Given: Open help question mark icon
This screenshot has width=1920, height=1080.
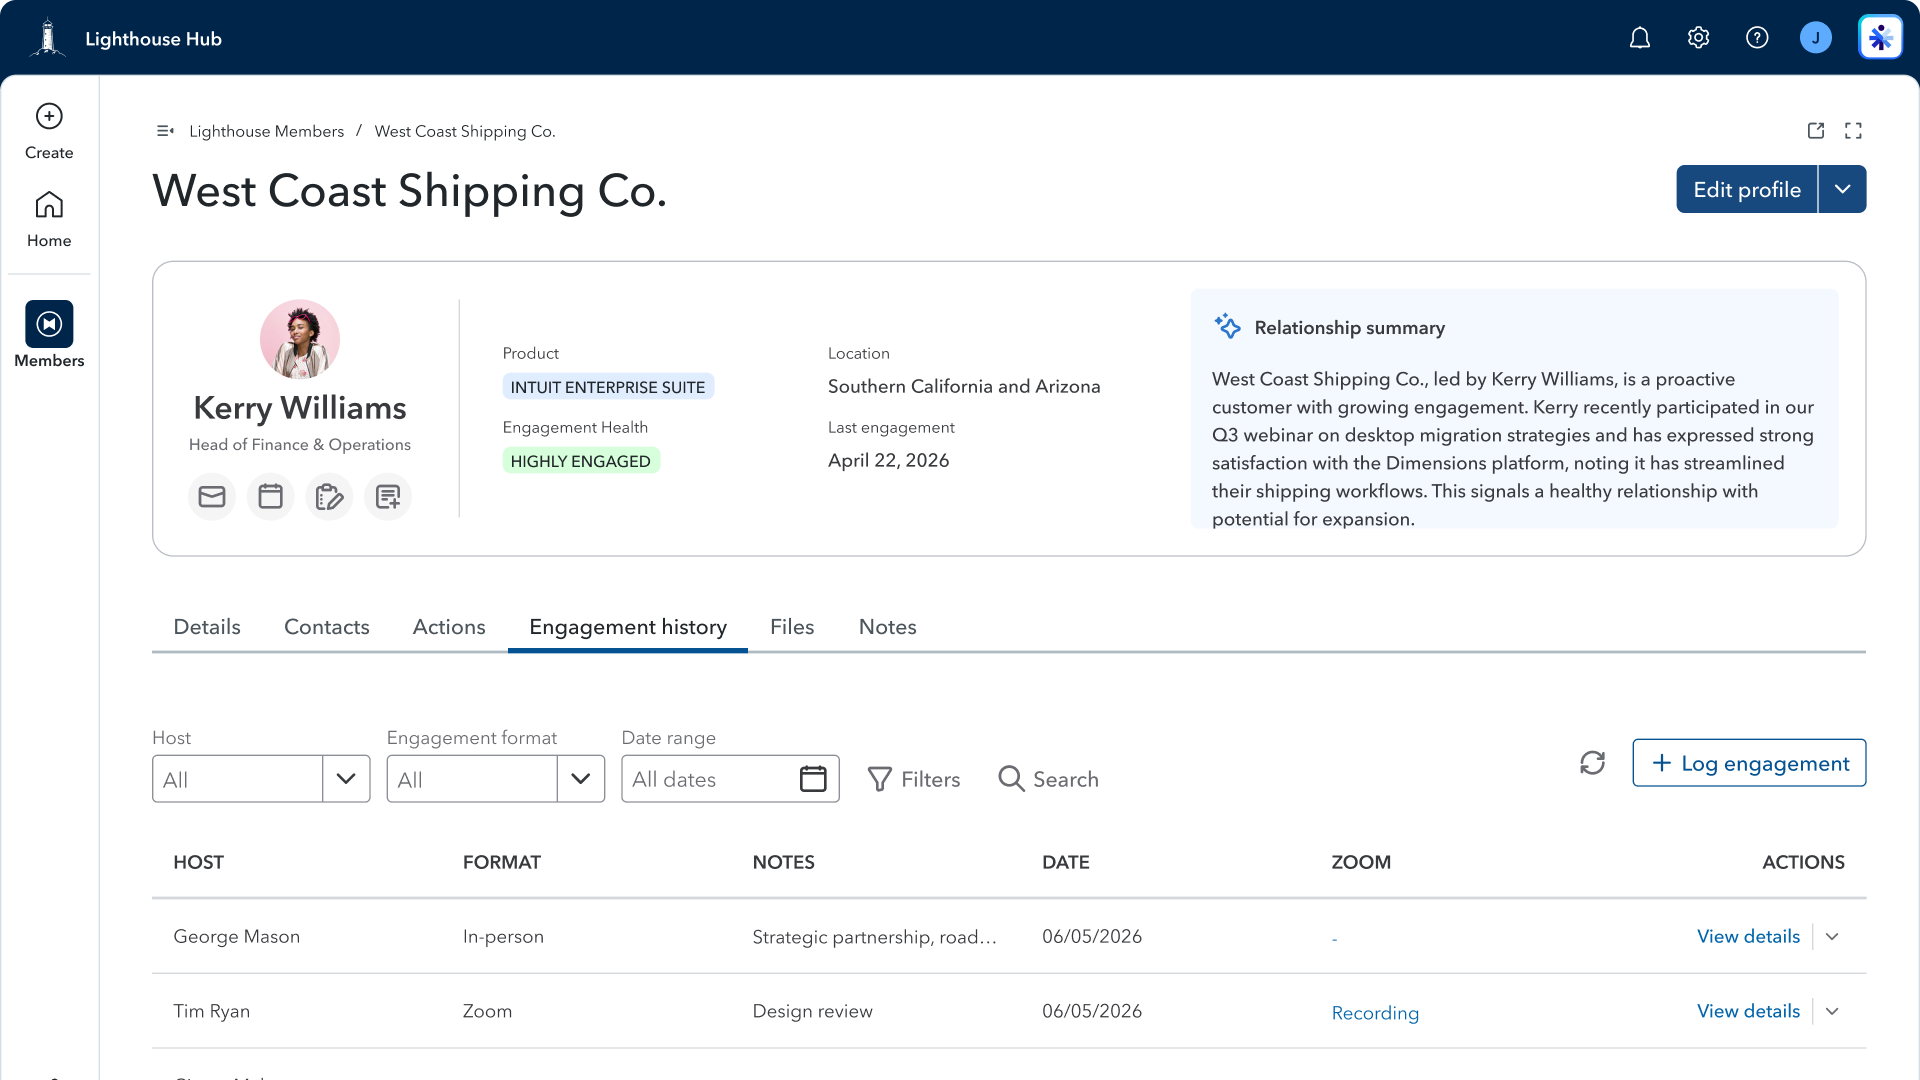Looking at the screenshot, I should (x=1757, y=38).
